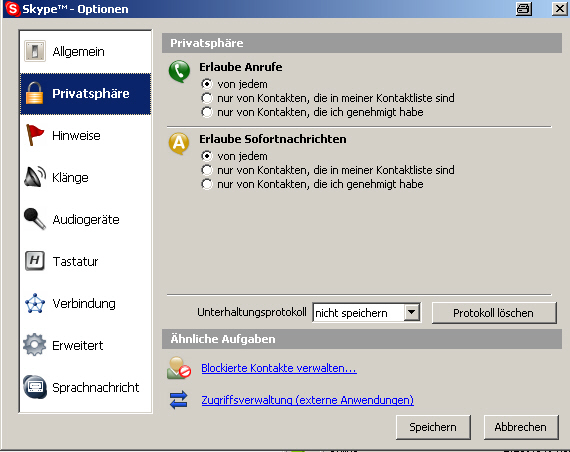570x452 pixels.
Task: Click the blue arrows access management icon
Action: pos(179,400)
